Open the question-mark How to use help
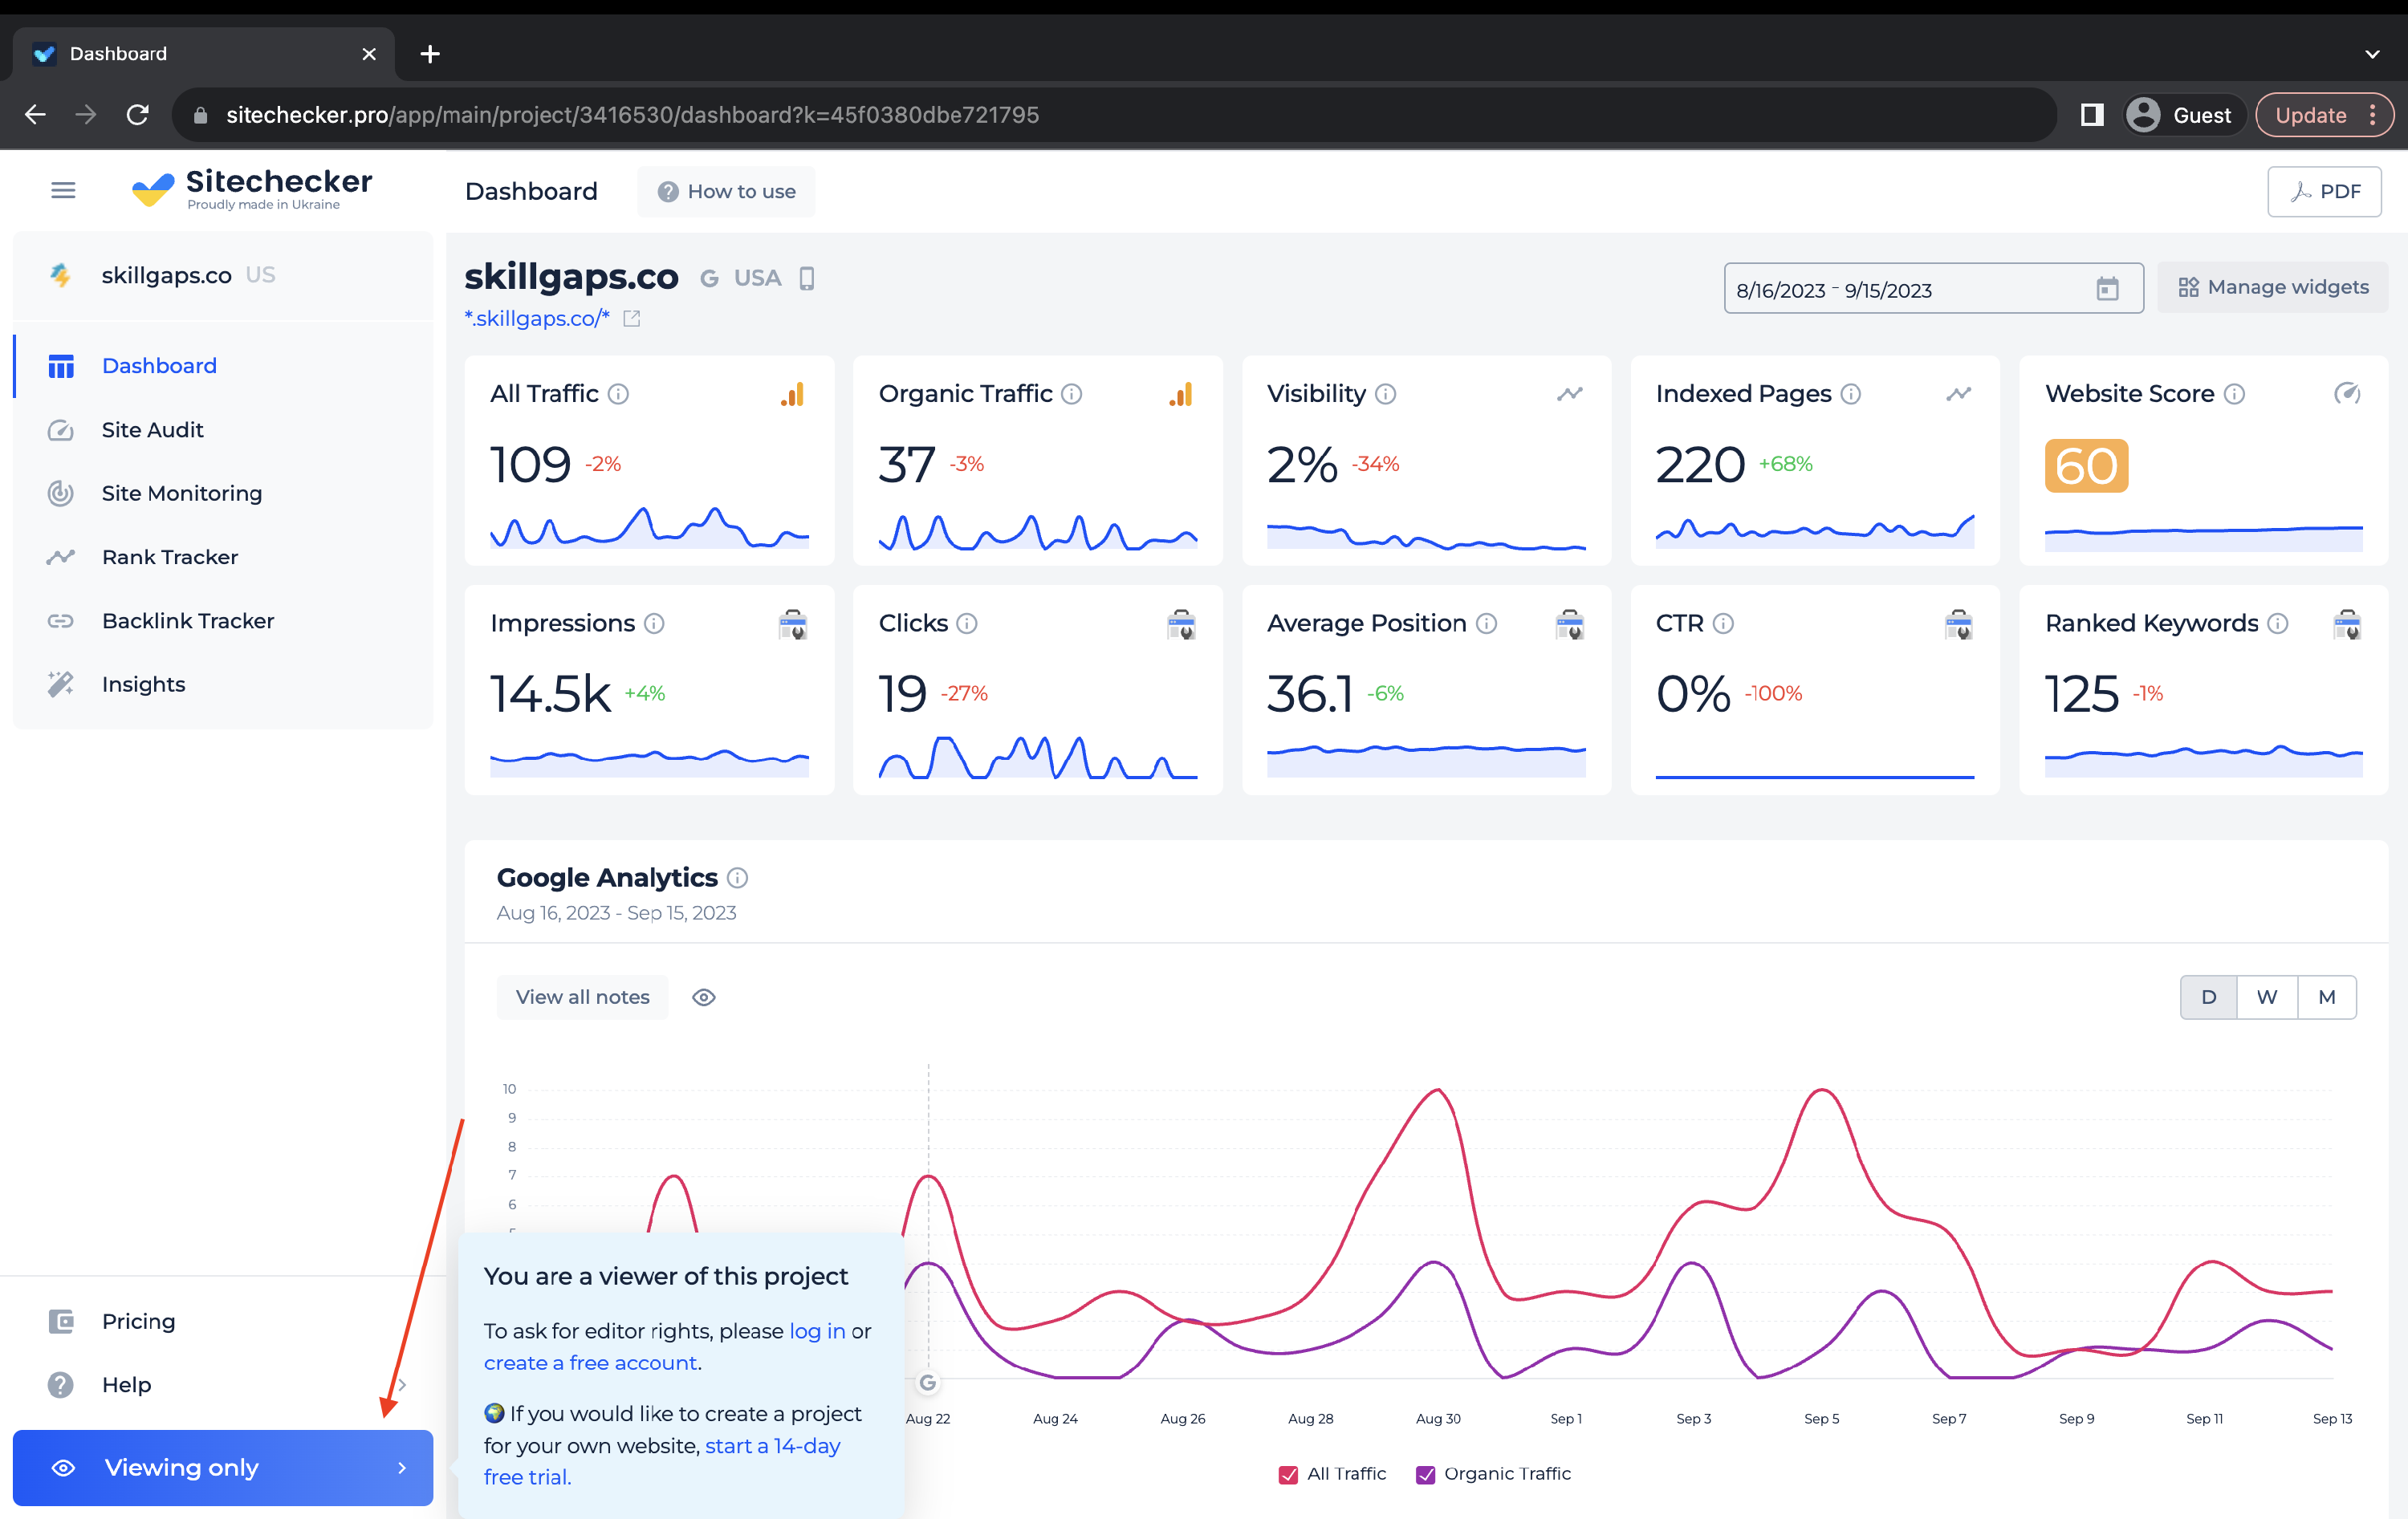 (726, 191)
